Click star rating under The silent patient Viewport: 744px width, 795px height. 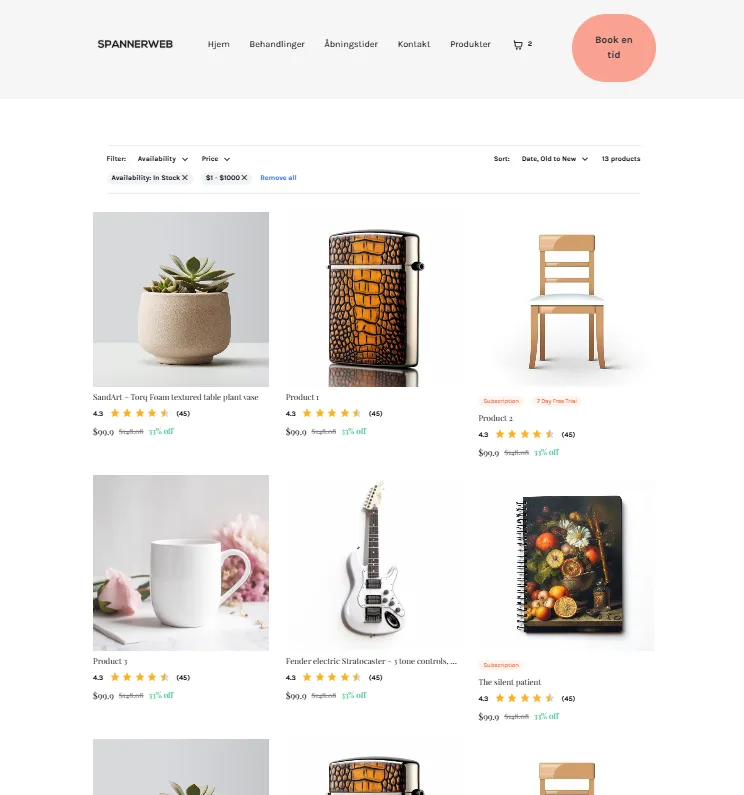(525, 698)
